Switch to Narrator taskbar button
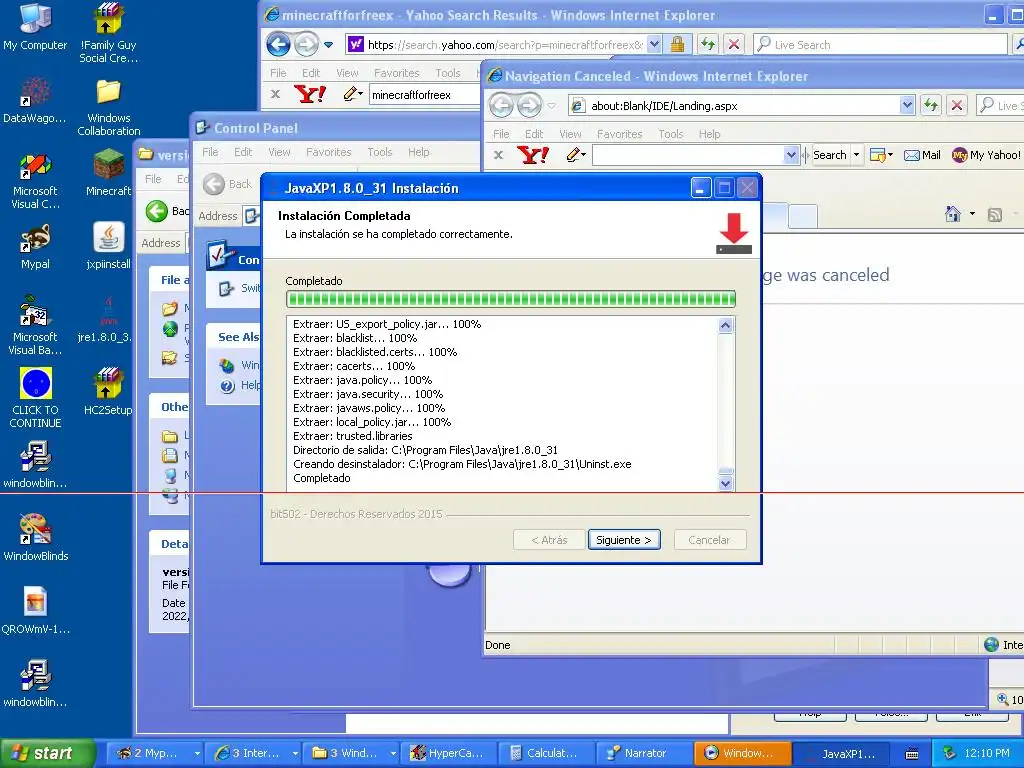The width and height of the screenshot is (1024, 768). tap(644, 754)
